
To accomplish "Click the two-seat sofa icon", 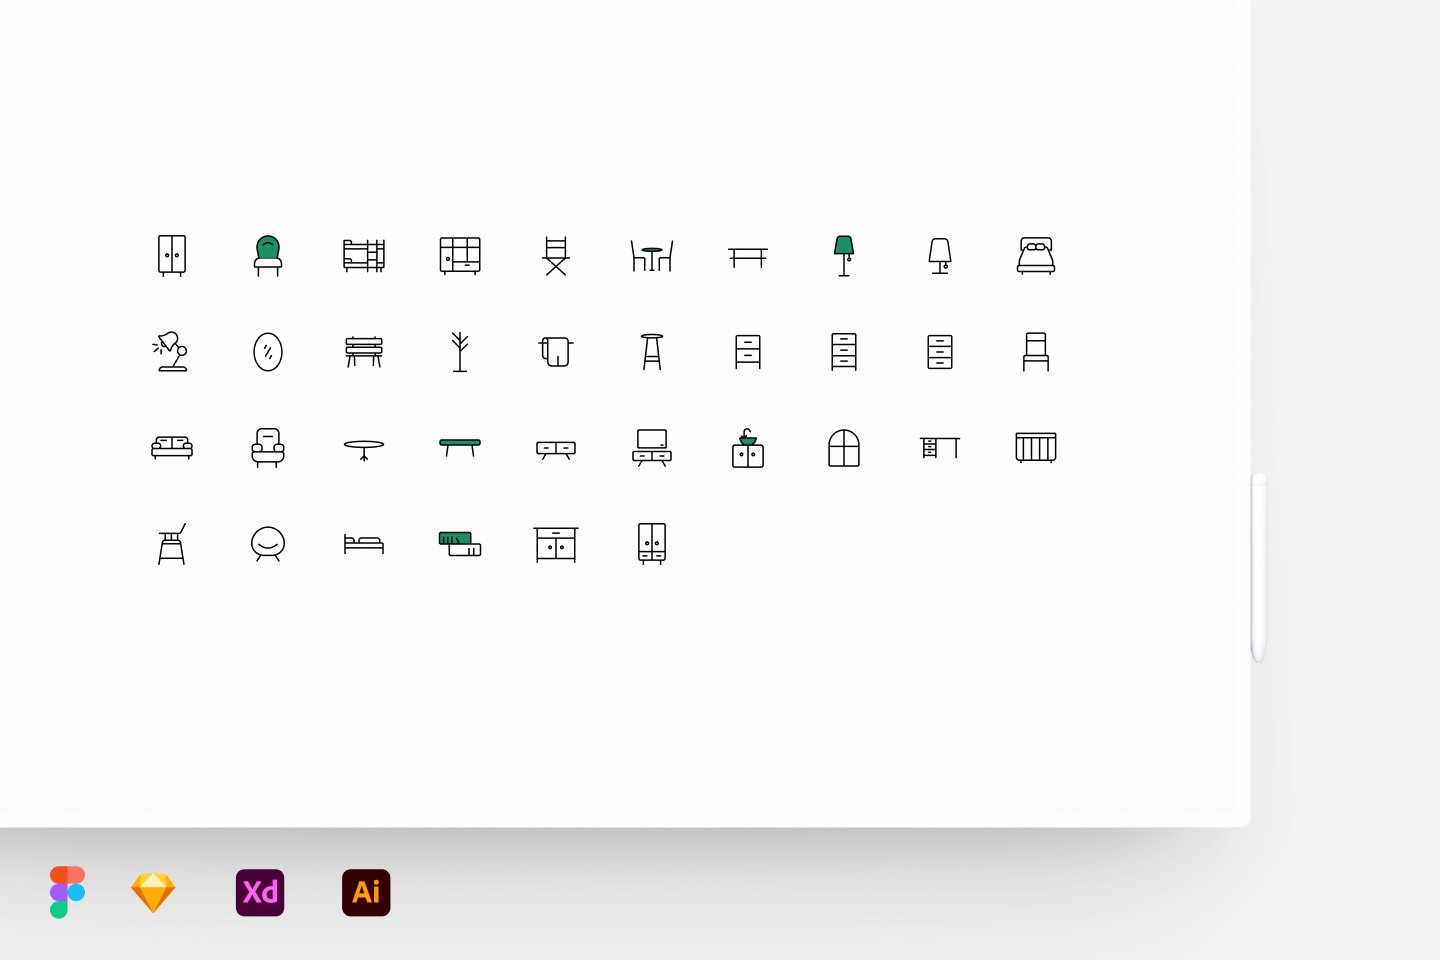I will pos(172,447).
